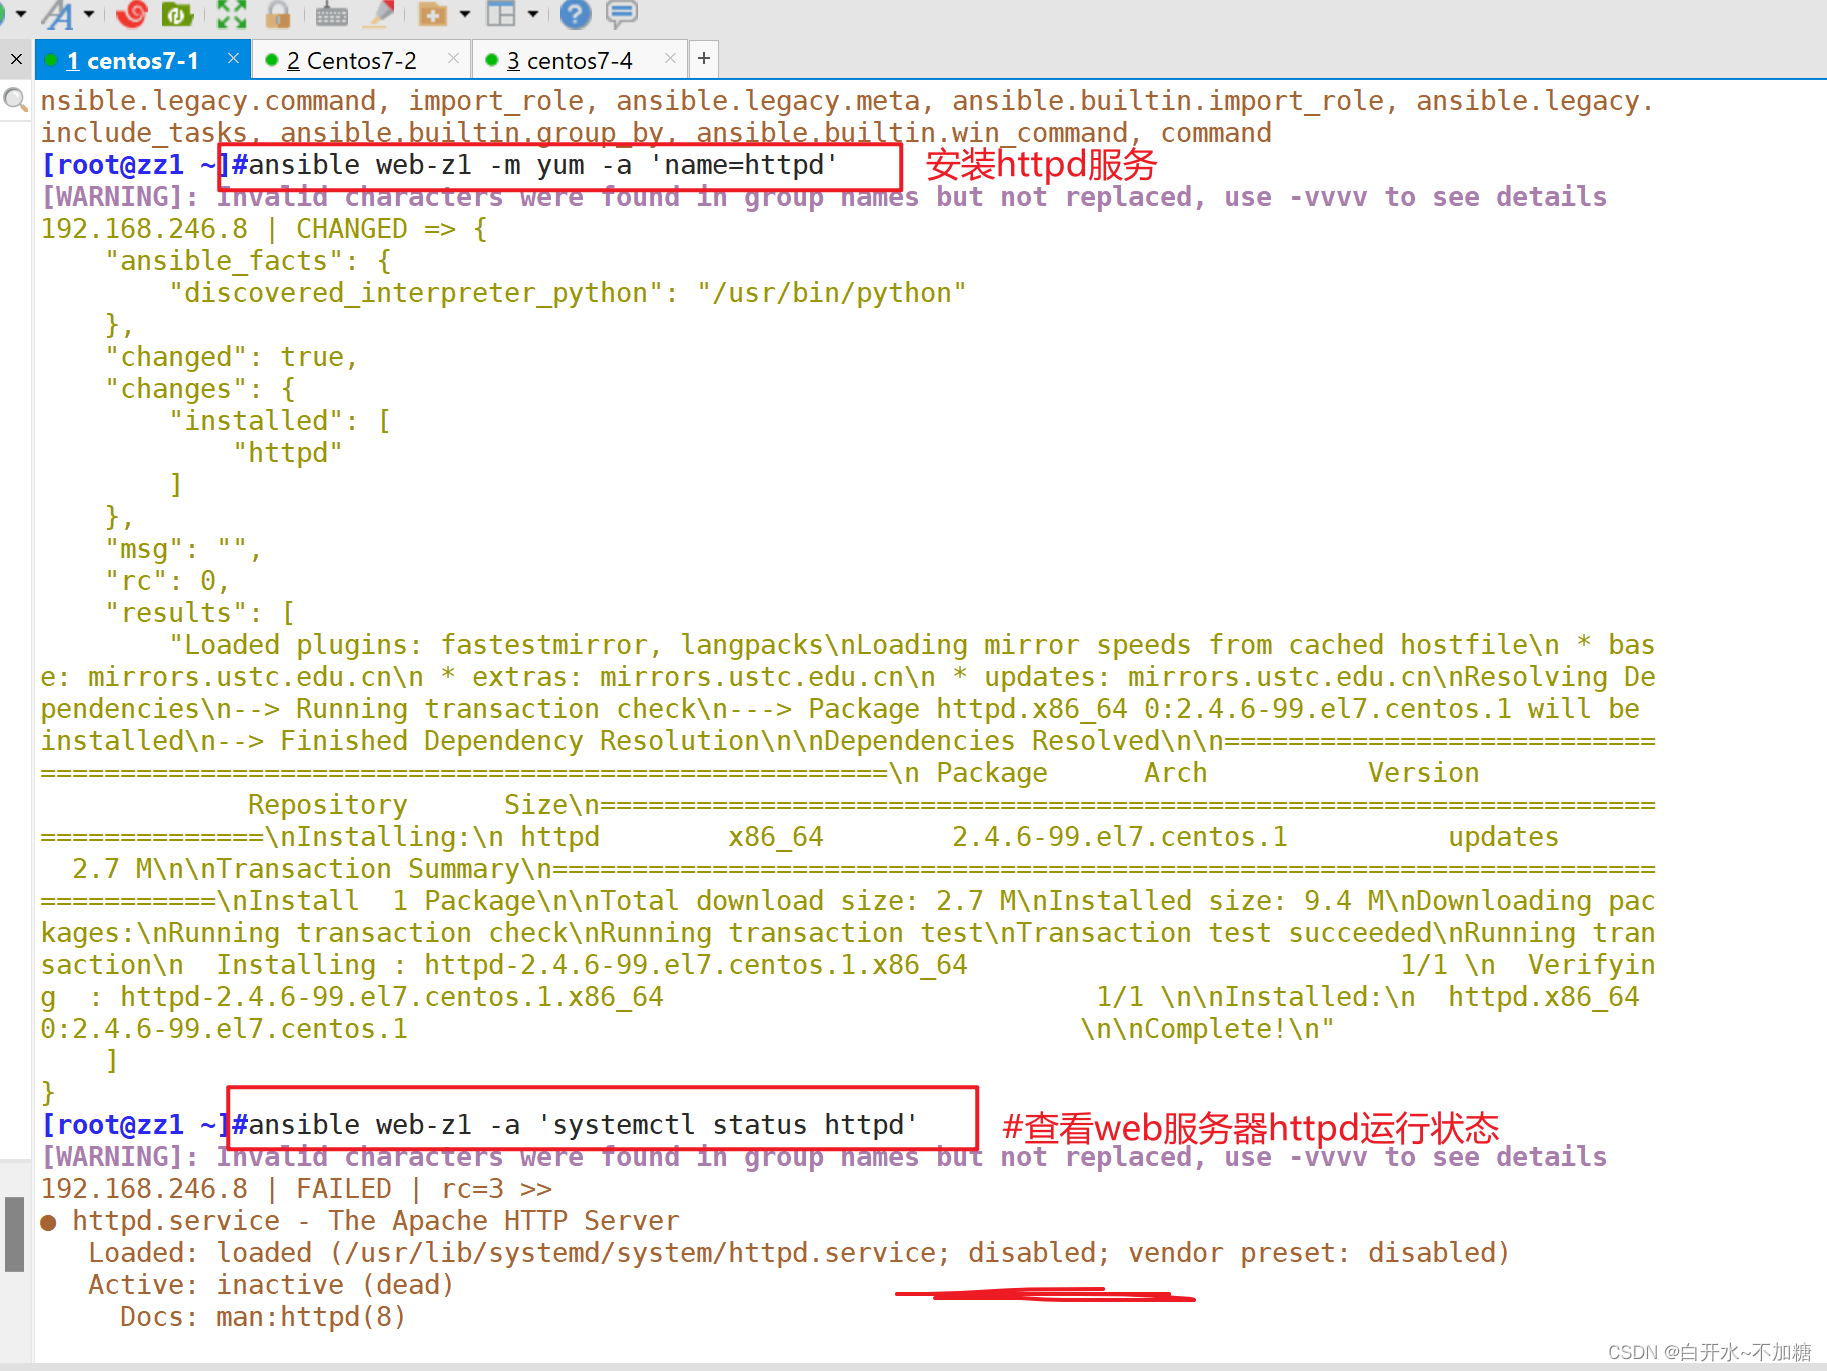Click the yum 'name=httpd' command text

pos(543,165)
